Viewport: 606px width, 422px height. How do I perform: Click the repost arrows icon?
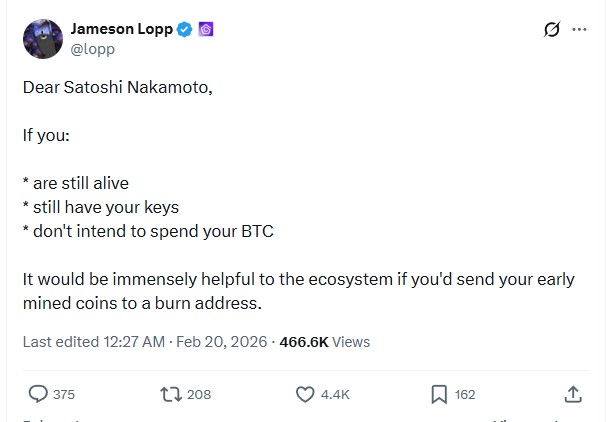coord(171,394)
